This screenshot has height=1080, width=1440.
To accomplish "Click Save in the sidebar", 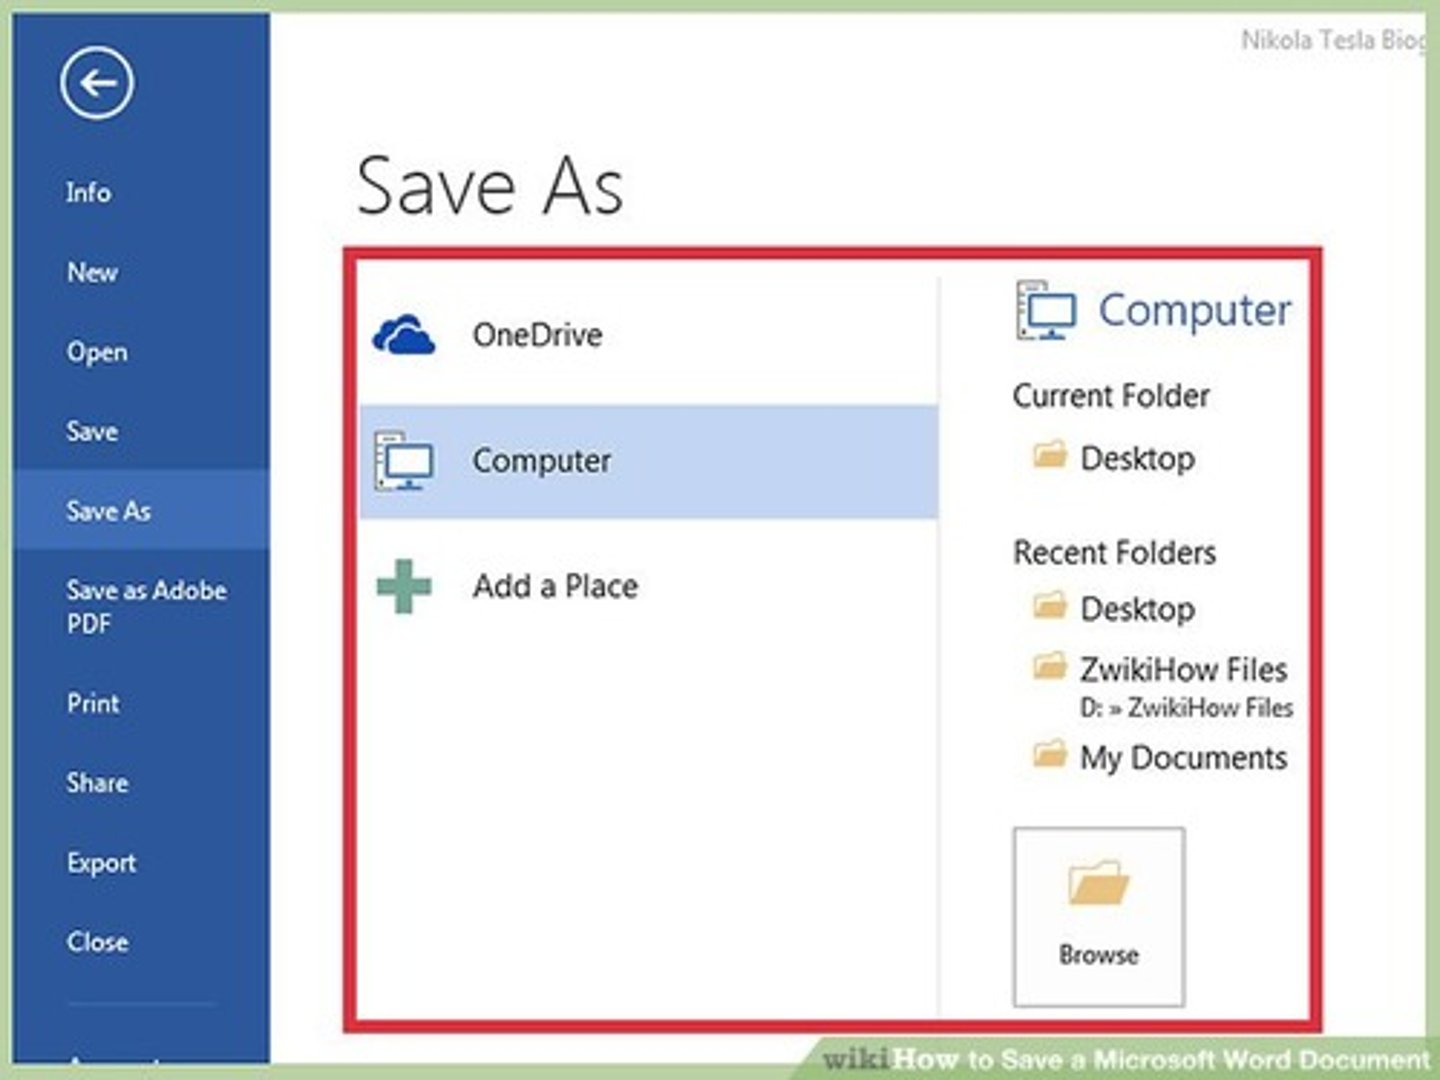I will pyautogui.click(x=141, y=431).
